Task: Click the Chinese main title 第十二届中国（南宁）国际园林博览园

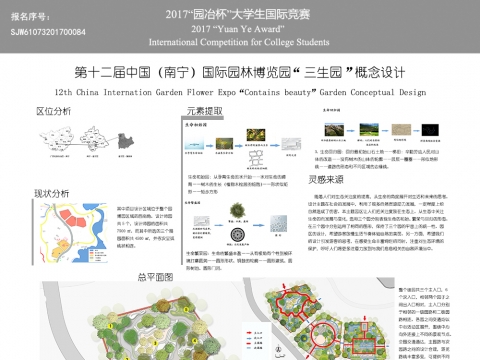Action: tap(183, 72)
